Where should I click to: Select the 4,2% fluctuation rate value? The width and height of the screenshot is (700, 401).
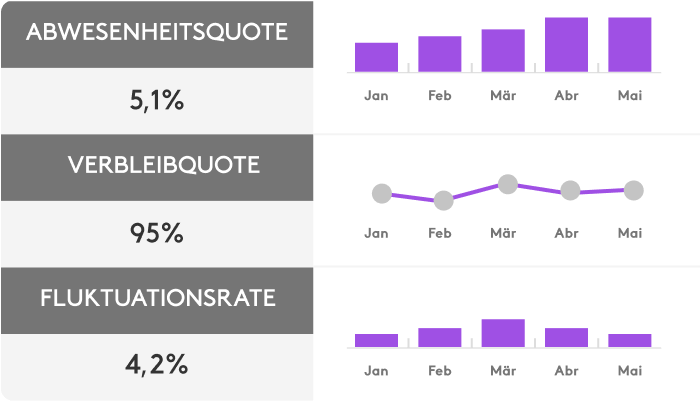click(157, 364)
